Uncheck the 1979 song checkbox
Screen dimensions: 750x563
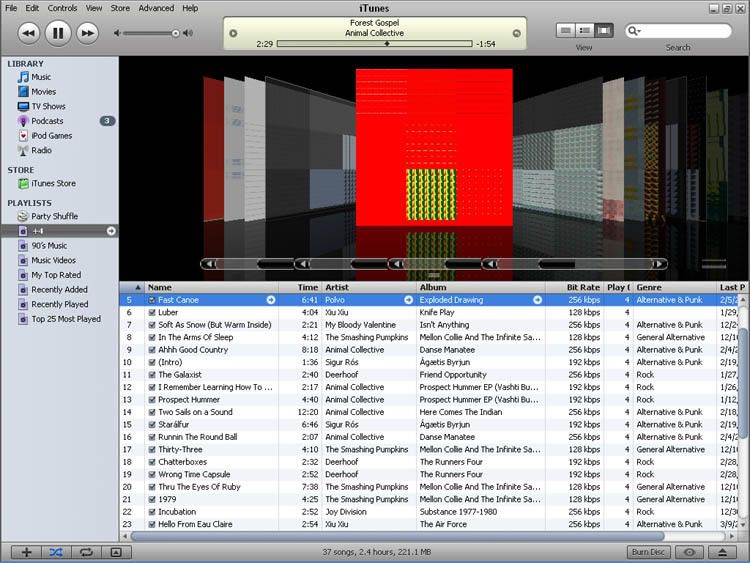point(152,499)
